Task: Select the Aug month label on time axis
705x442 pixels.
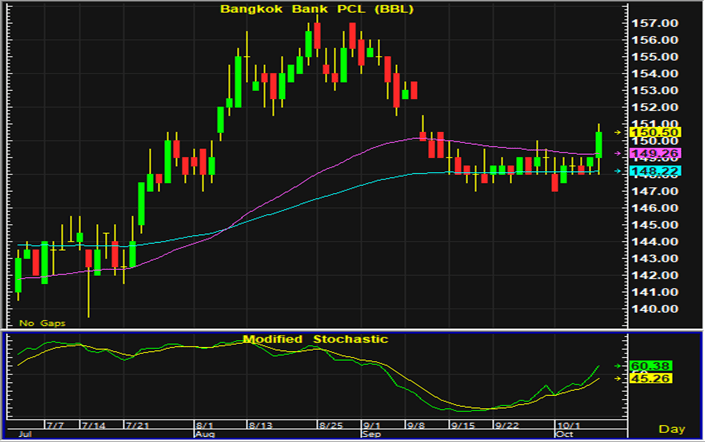Action: pyautogui.click(x=204, y=435)
